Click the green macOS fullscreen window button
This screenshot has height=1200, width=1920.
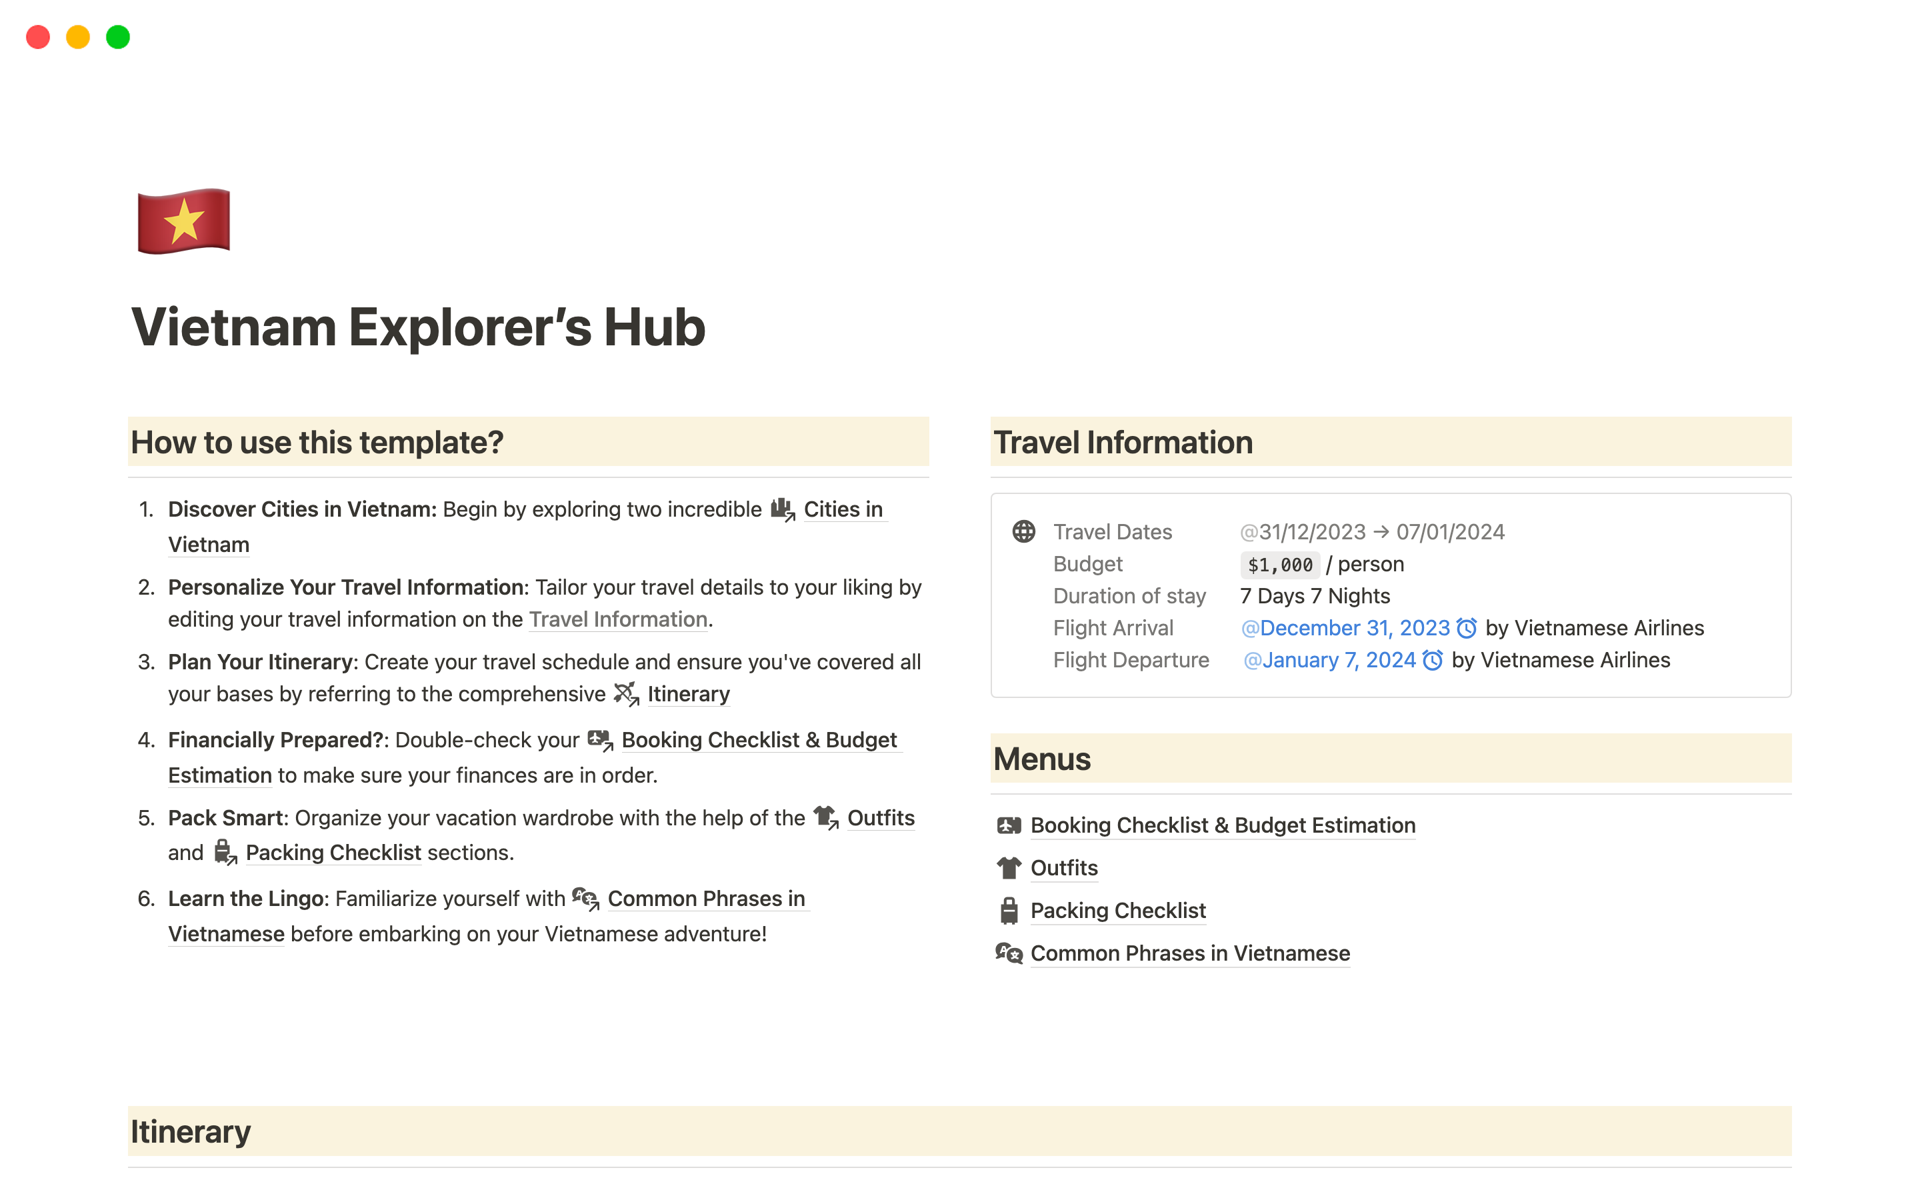(x=118, y=37)
